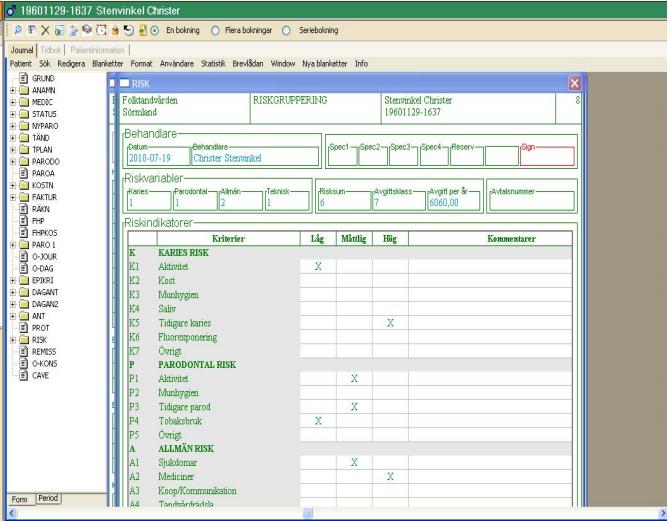The width and height of the screenshot is (670, 521).
Task: Expand the FAKTUR folder node
Action: (13, 197)
